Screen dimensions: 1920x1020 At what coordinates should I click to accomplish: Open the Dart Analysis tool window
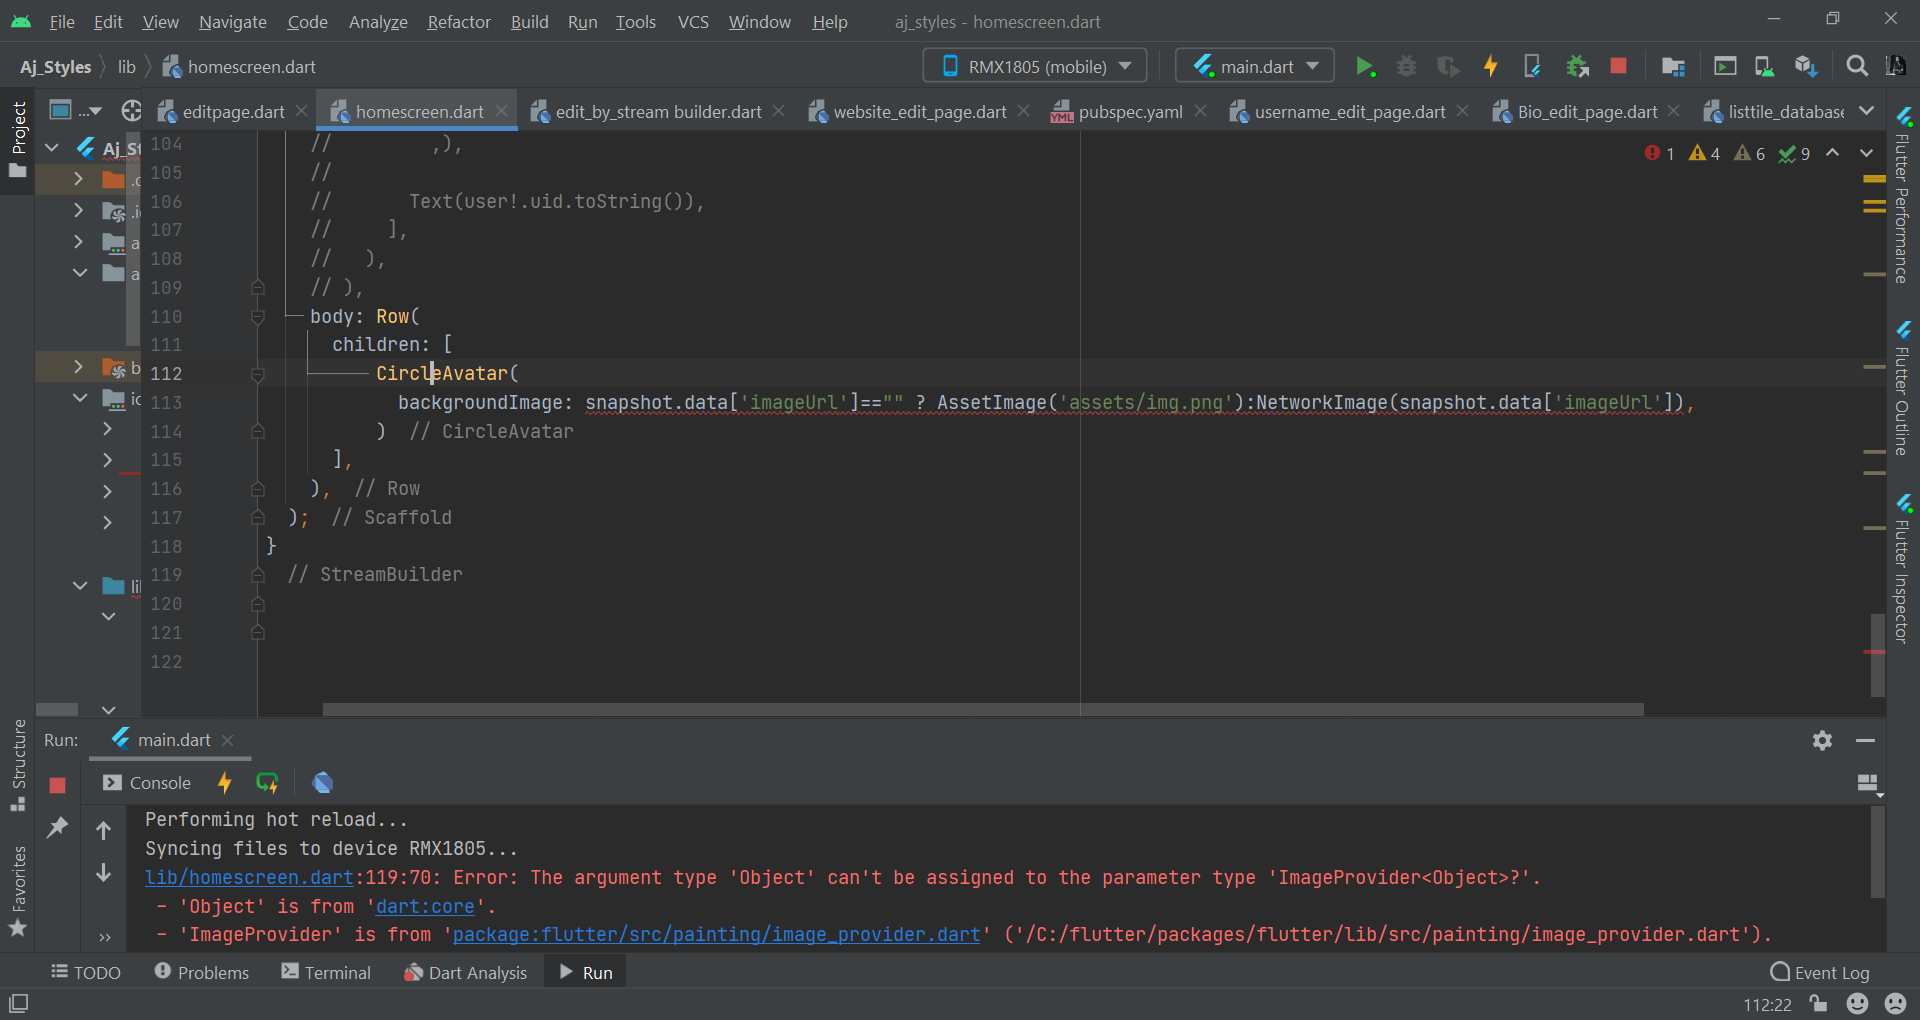[465, 972]
